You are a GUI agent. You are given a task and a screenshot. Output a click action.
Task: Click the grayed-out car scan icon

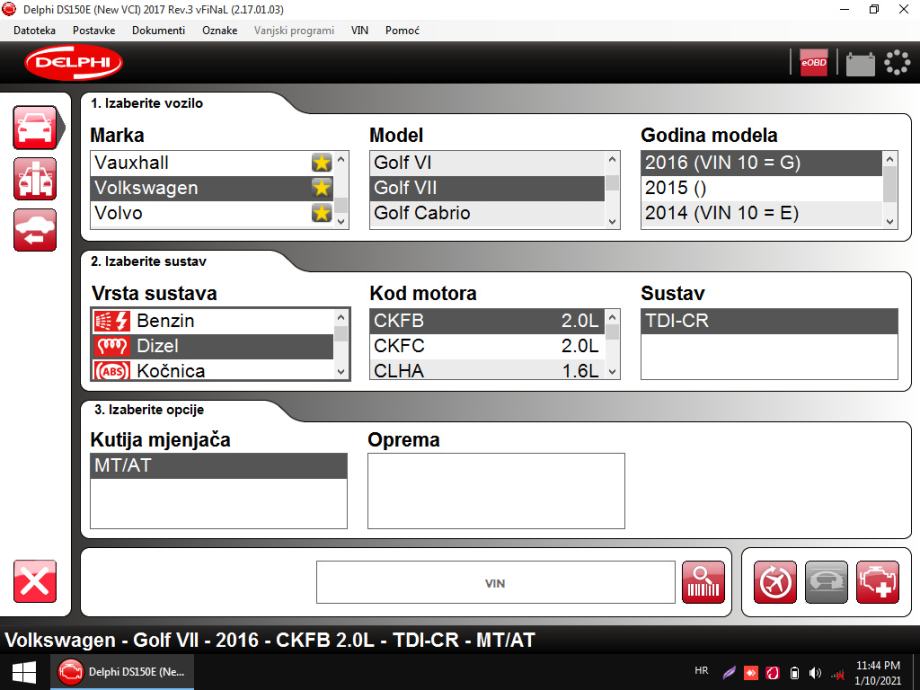tap(826, 583)
